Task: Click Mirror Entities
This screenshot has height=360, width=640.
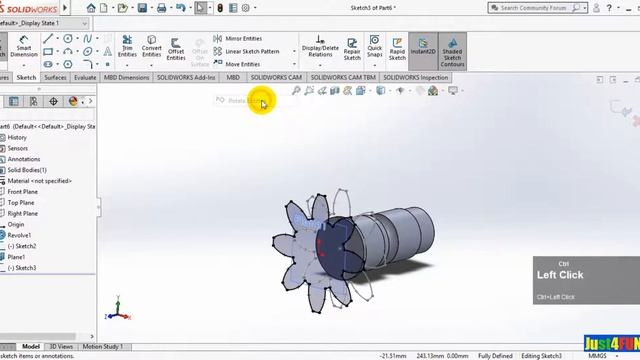Action: (x=238, y=39)
